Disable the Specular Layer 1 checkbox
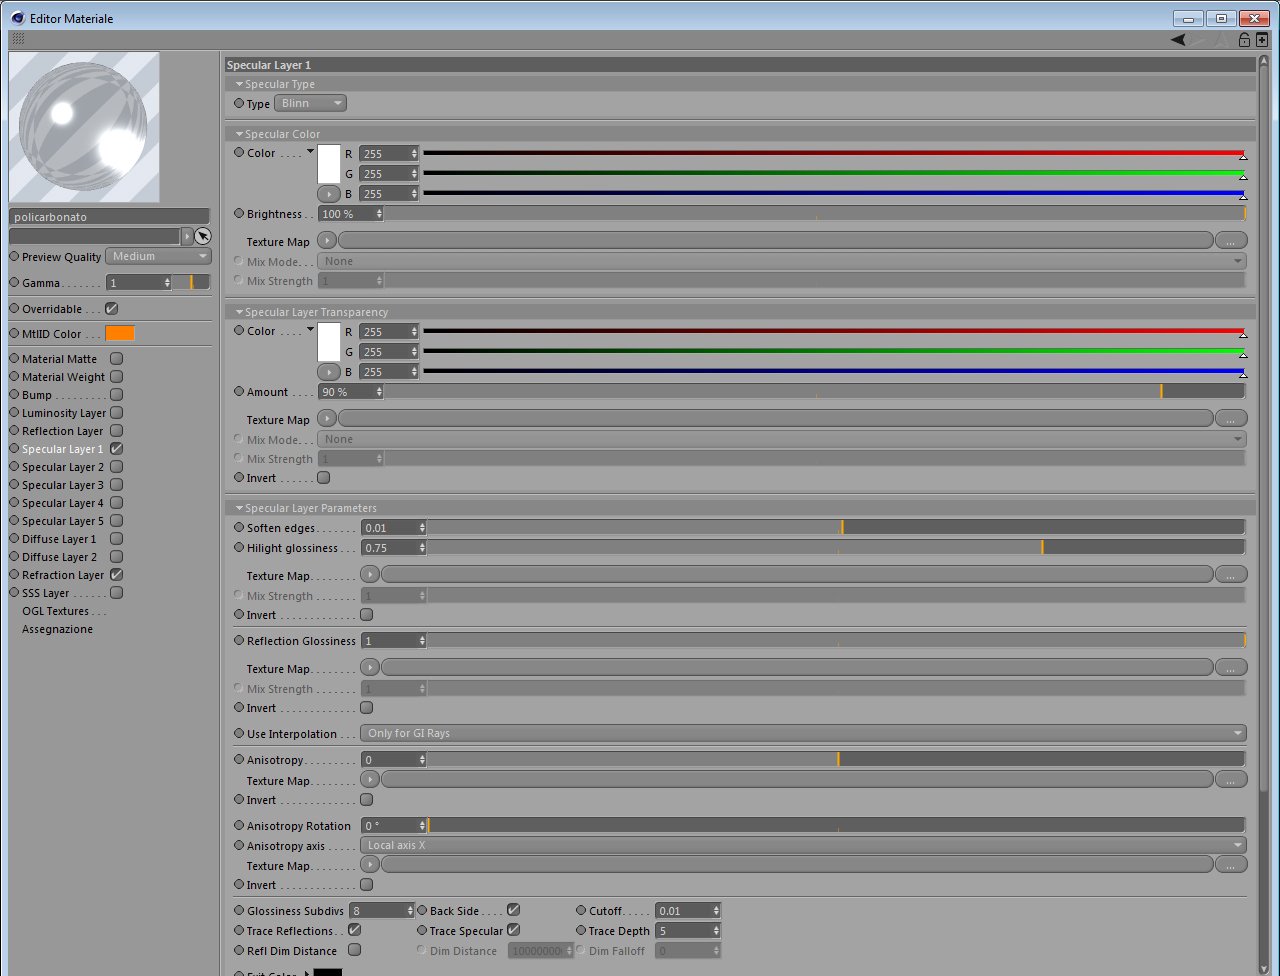The image size is (1280, 976). point(116,448)
